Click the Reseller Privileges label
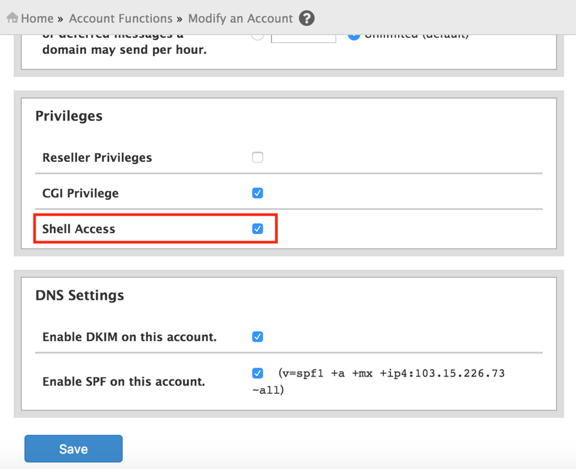The height and width of the screenshot is (469, 576). pyautogui.click(x=97, y=158)
